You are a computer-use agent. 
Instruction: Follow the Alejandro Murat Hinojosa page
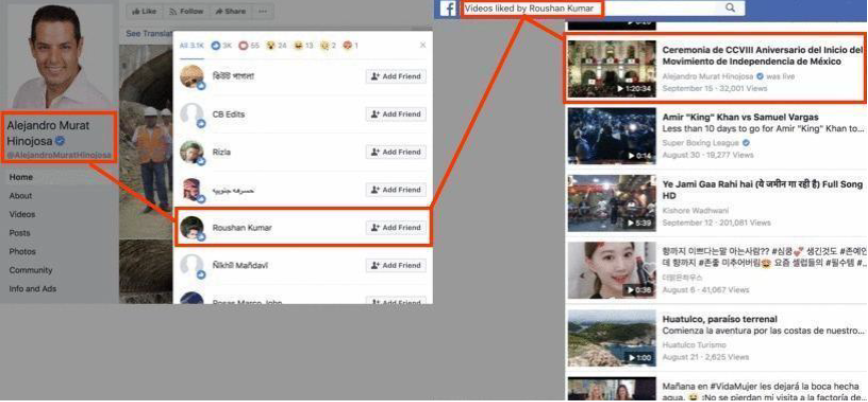point(186,11)
